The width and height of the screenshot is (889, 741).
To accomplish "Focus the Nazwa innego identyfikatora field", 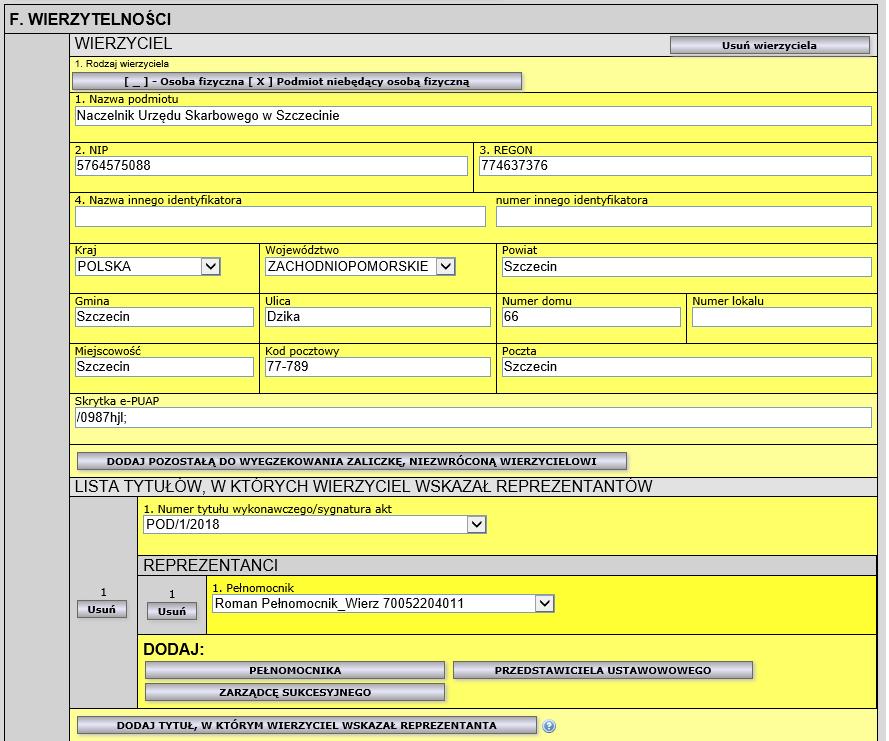I will pos(280,217).
